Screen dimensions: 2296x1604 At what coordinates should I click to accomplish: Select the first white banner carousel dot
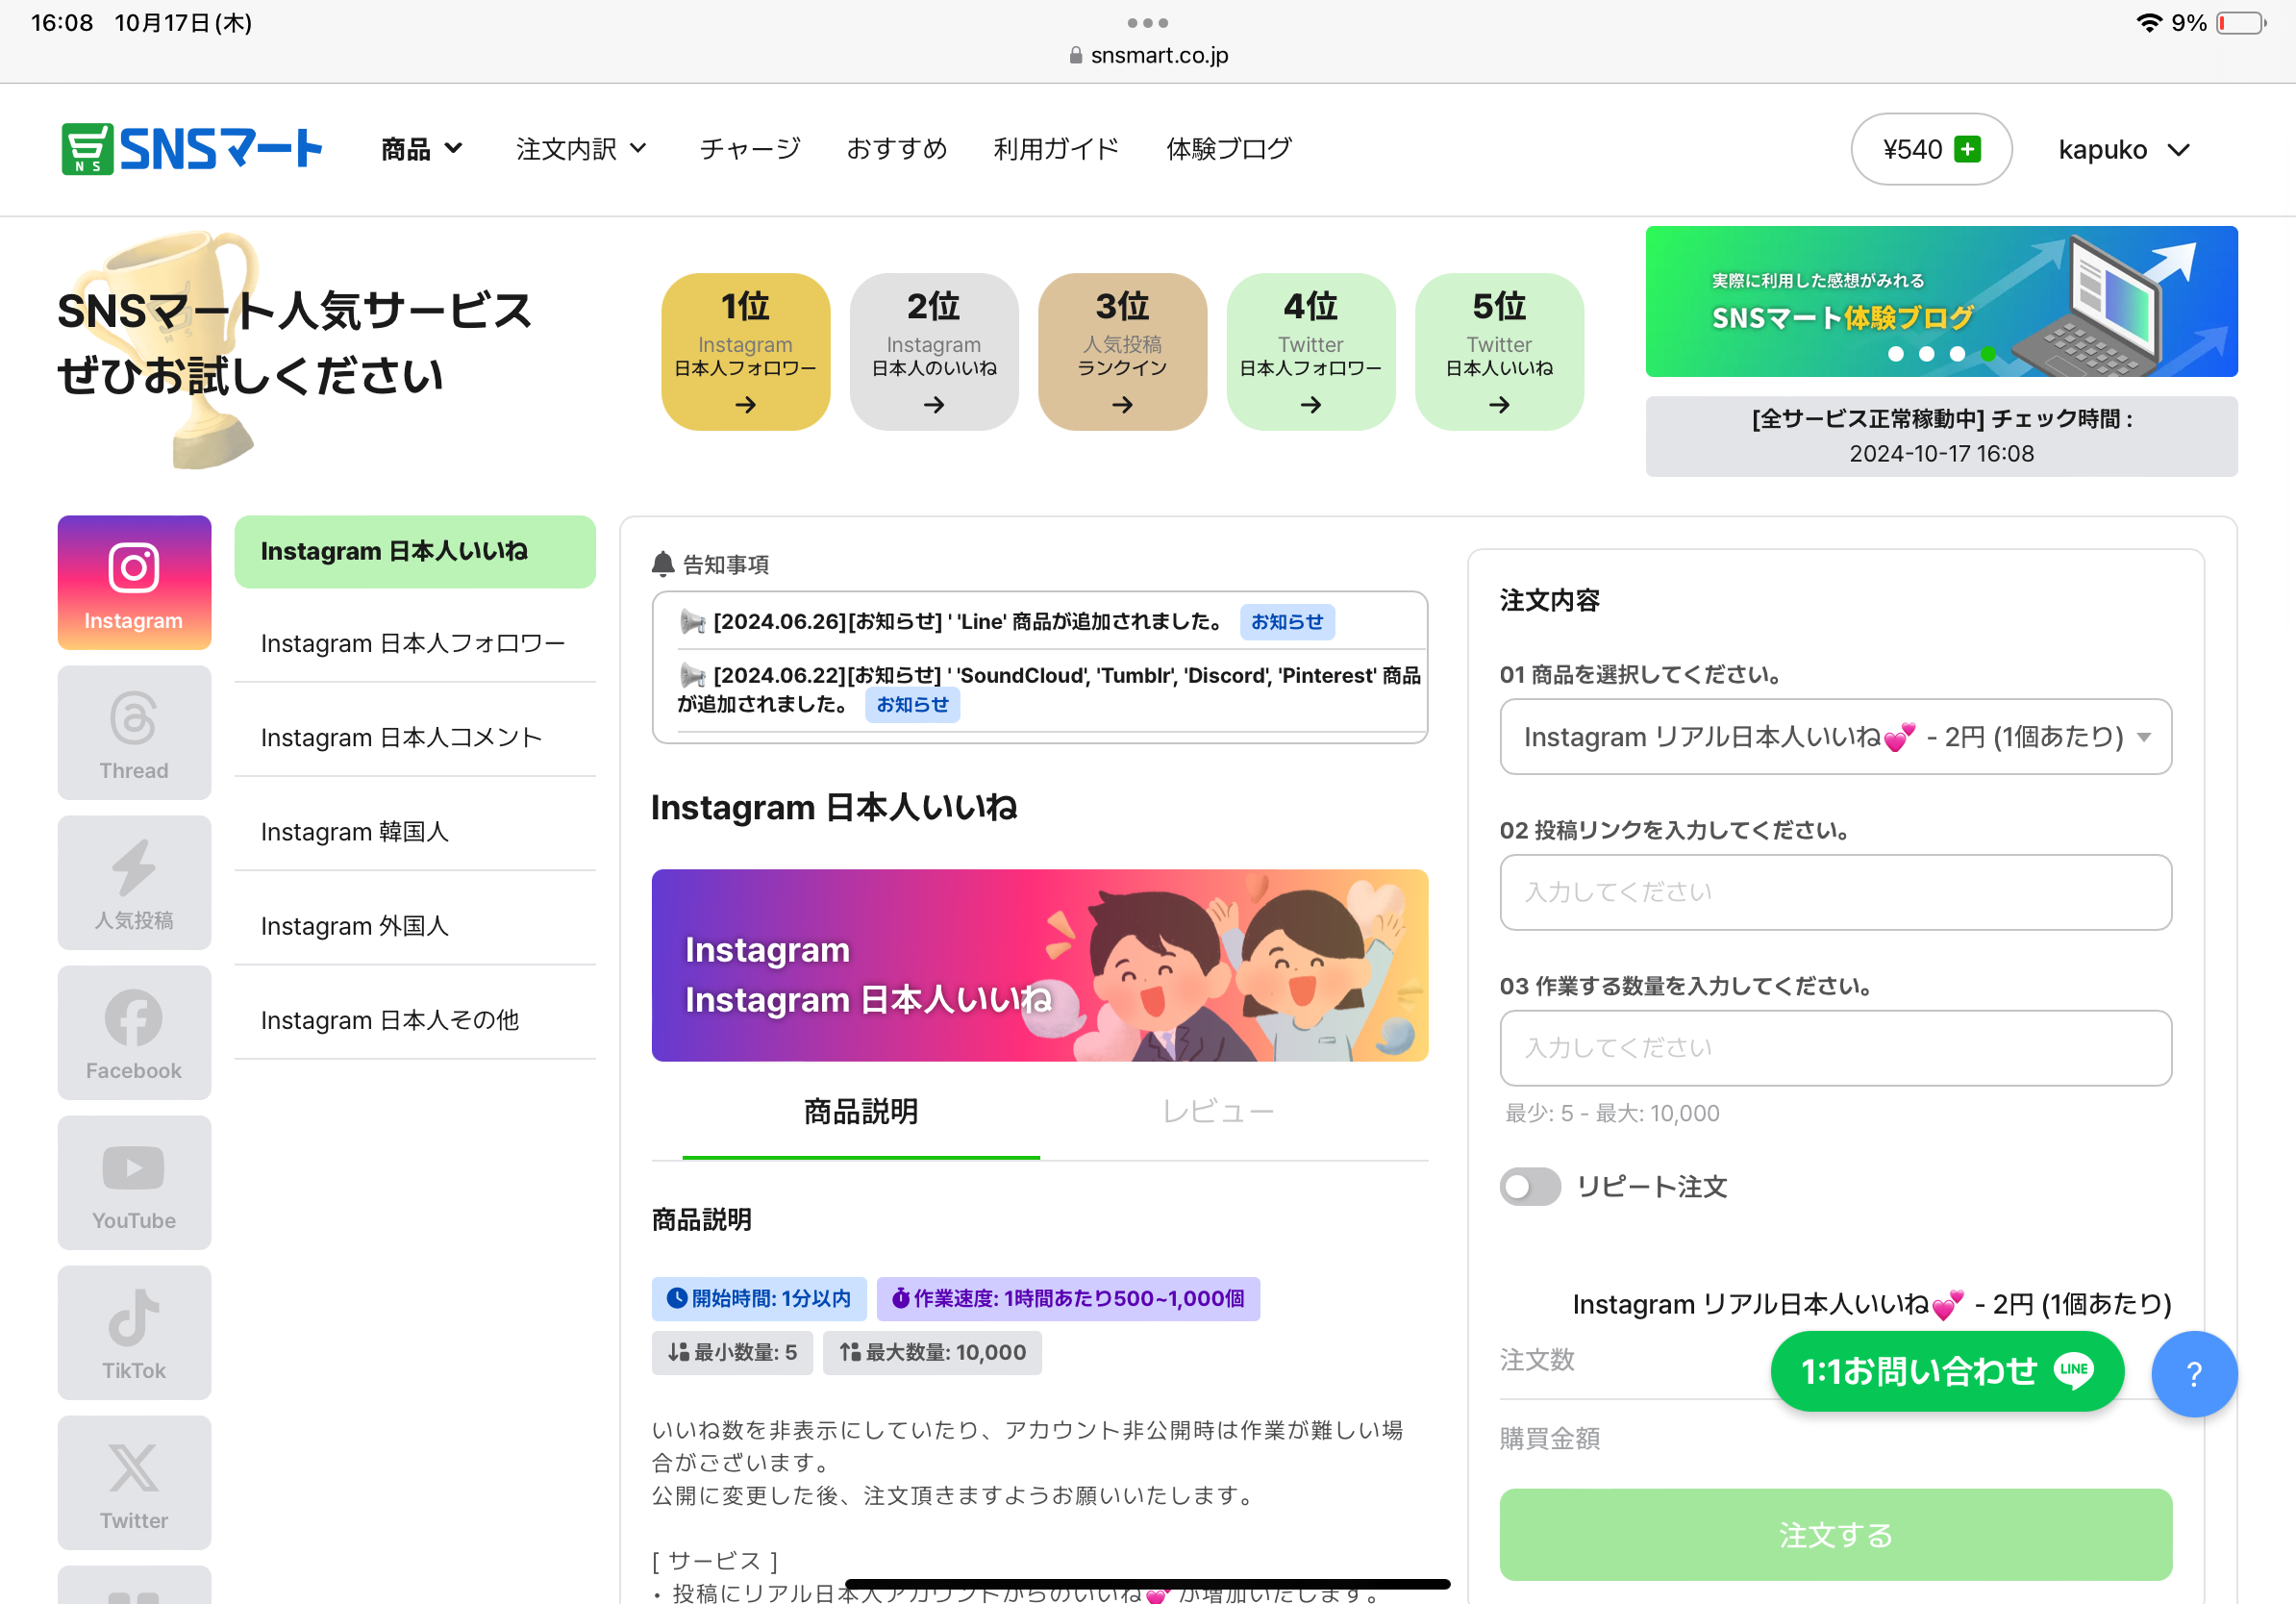click(x=1896, y=354)
